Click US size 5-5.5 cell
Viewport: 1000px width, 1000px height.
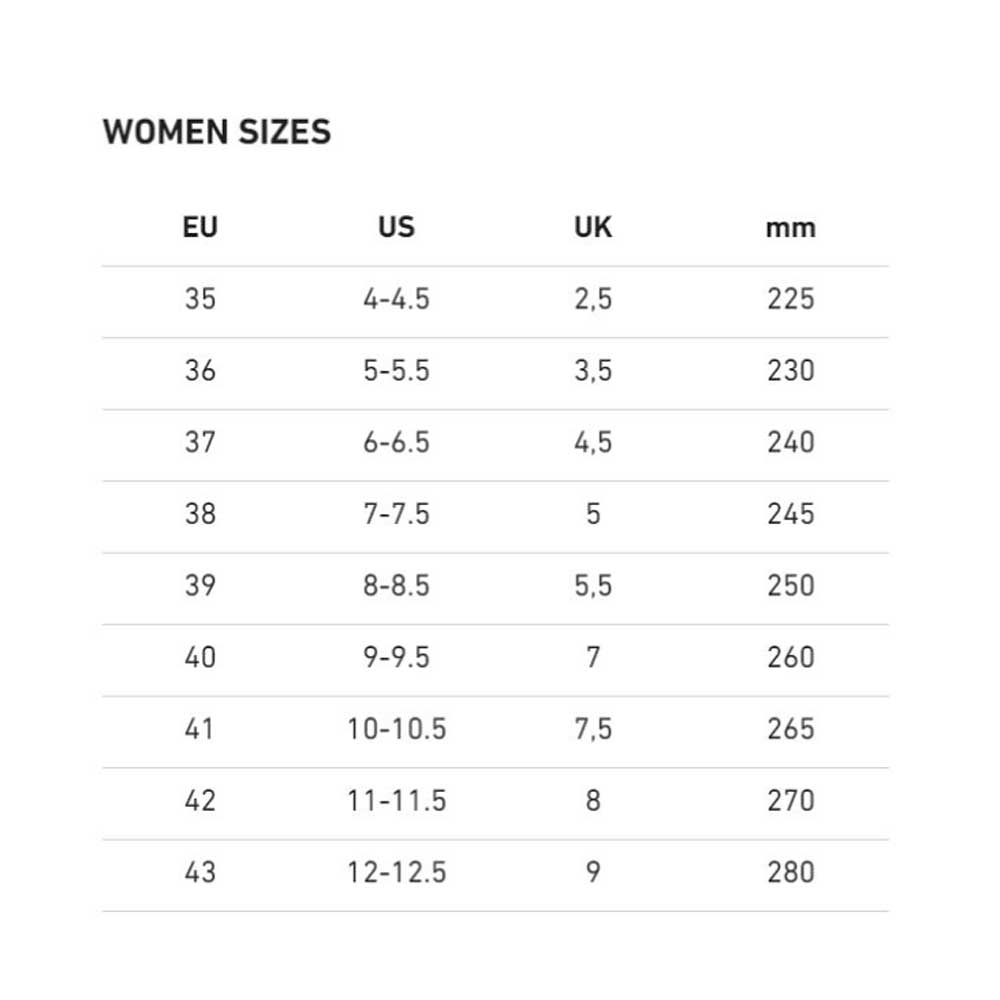point(397,371)
